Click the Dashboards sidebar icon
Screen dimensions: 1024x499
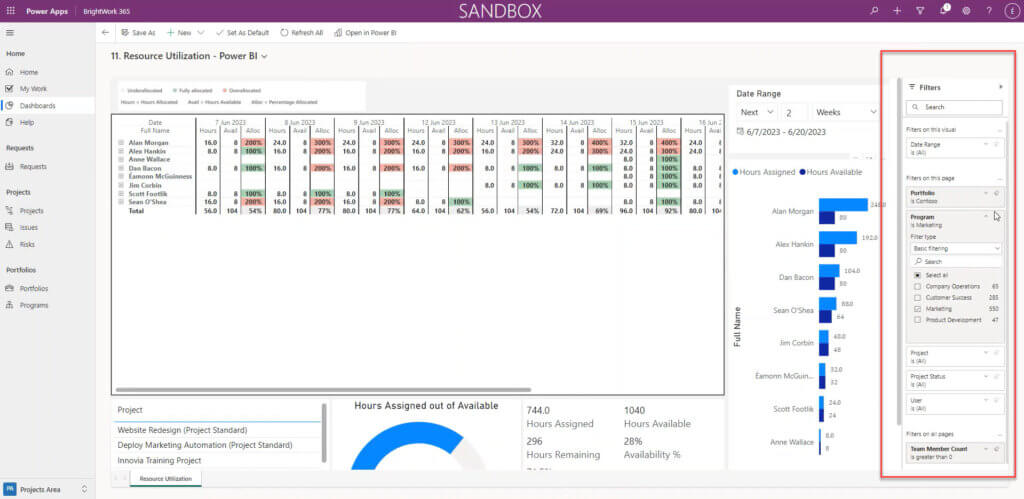click(9, 106)
